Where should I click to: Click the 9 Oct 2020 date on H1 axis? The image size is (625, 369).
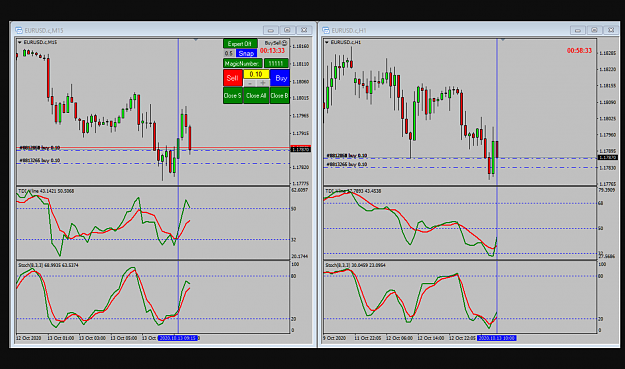tap(335, 338)
